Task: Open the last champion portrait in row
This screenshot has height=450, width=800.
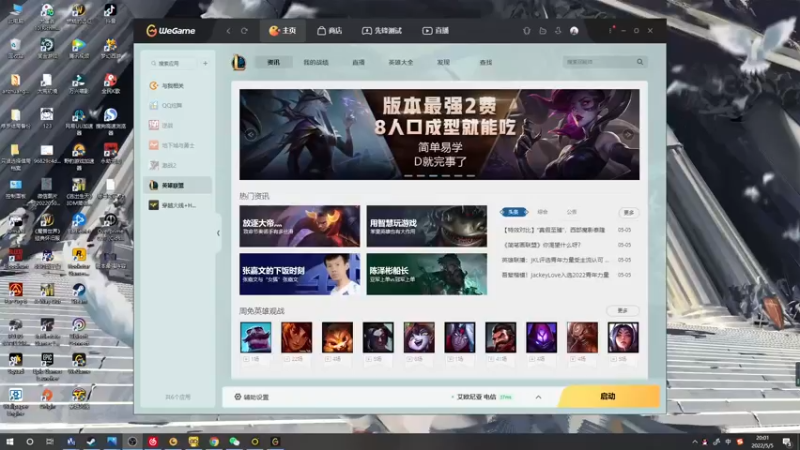Action: click(623, 337)
